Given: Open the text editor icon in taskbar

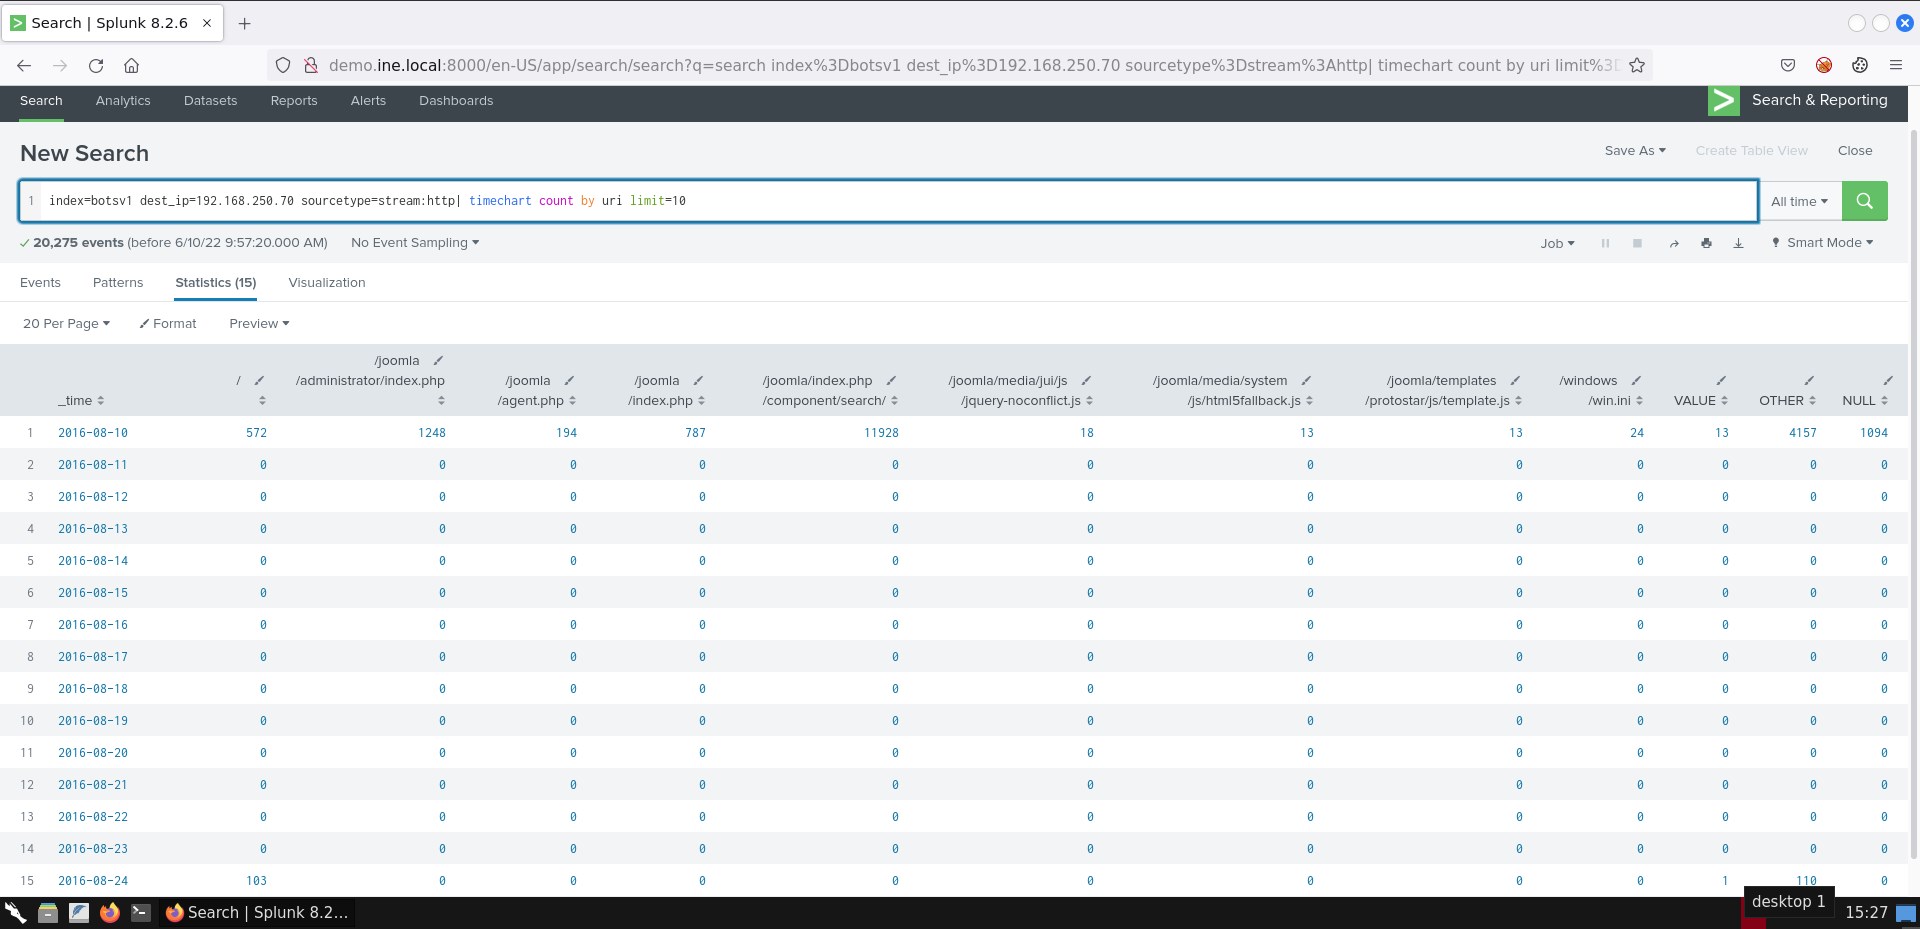Looking at the screenshot, I should (x=79, y=912).
